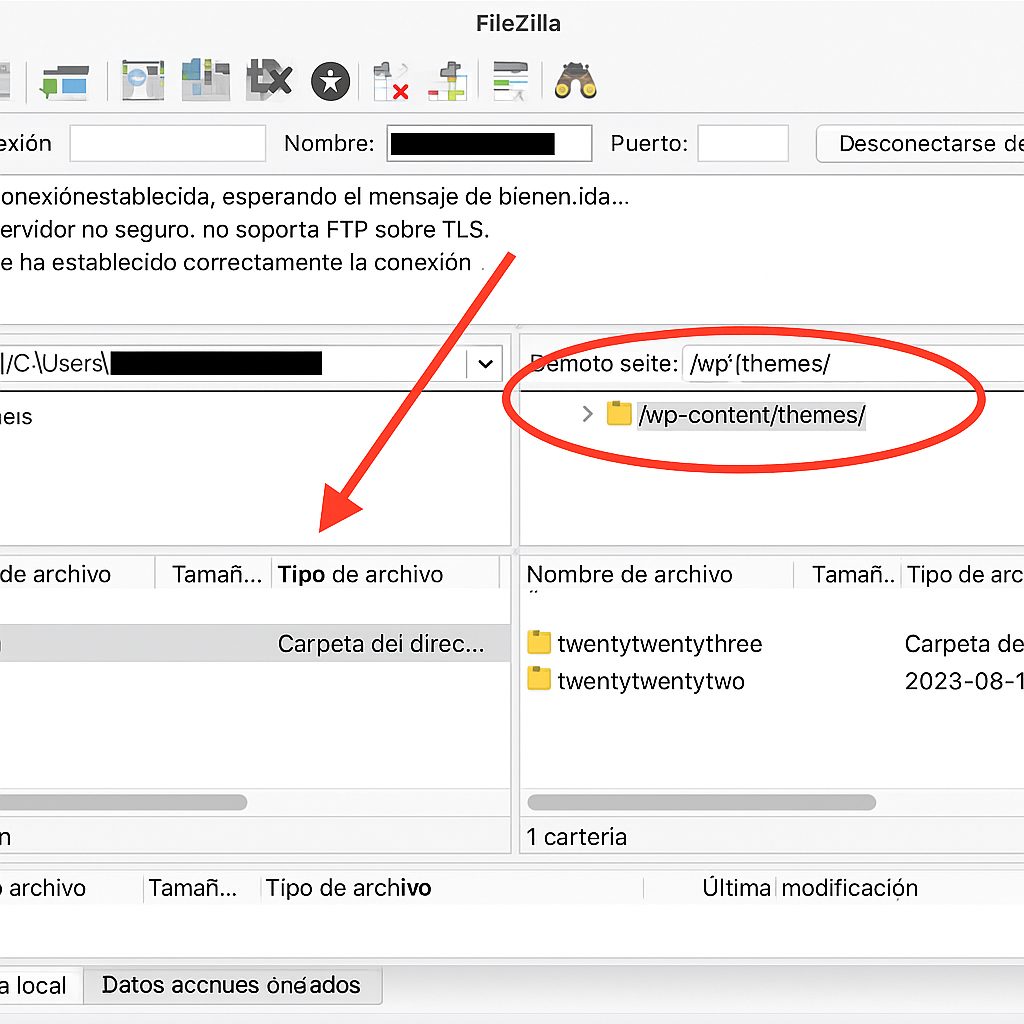Toggle display of the local directory tree
Image resolution: width=1024 pixels, height=1024 pixels.
[x=142, y=80]
